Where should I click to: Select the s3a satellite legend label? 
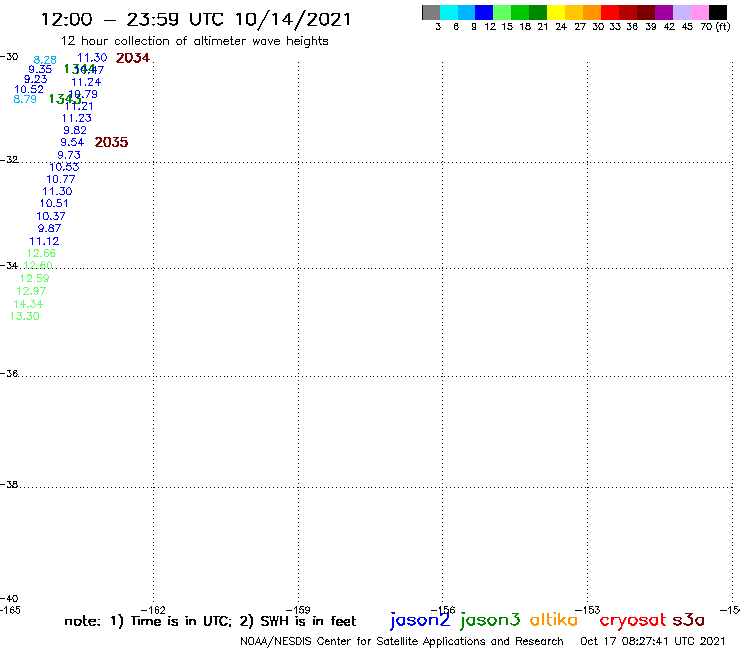tap(688, 620)
